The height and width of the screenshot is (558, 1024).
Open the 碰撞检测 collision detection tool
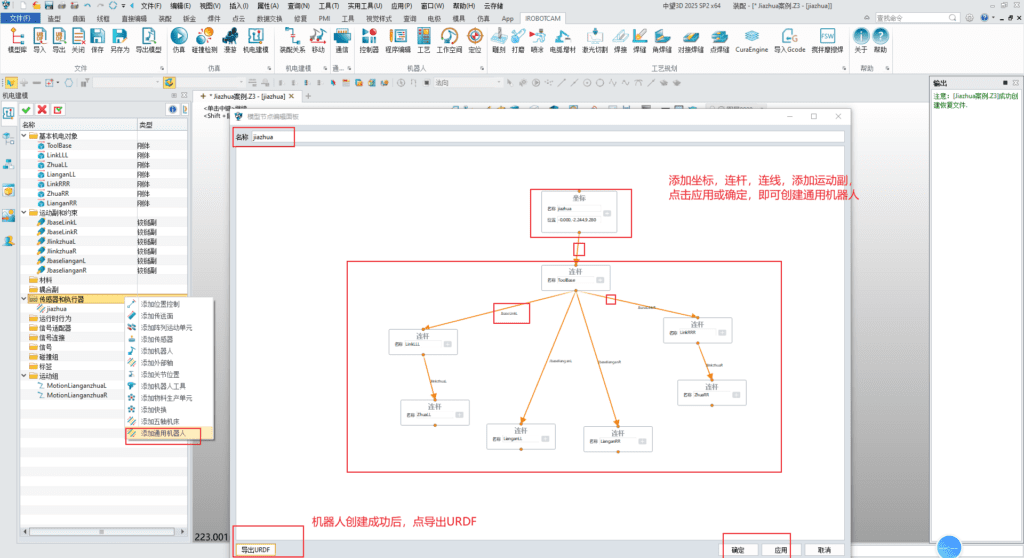pyautogui.click(x=204, y=38)
